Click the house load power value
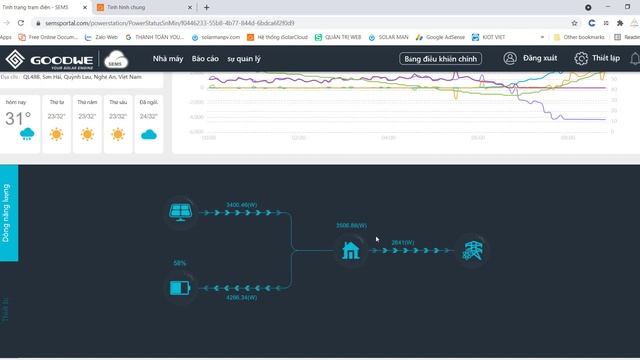This screenshot has height=360, width=640. tap(351, 225)
